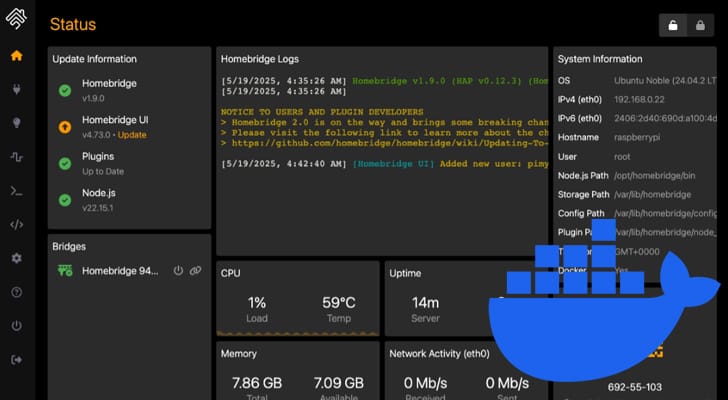The height and width of the screenshot is (400, 728).
Task: Click the 7.09 GB available memory value
Action: pos(338,383)
